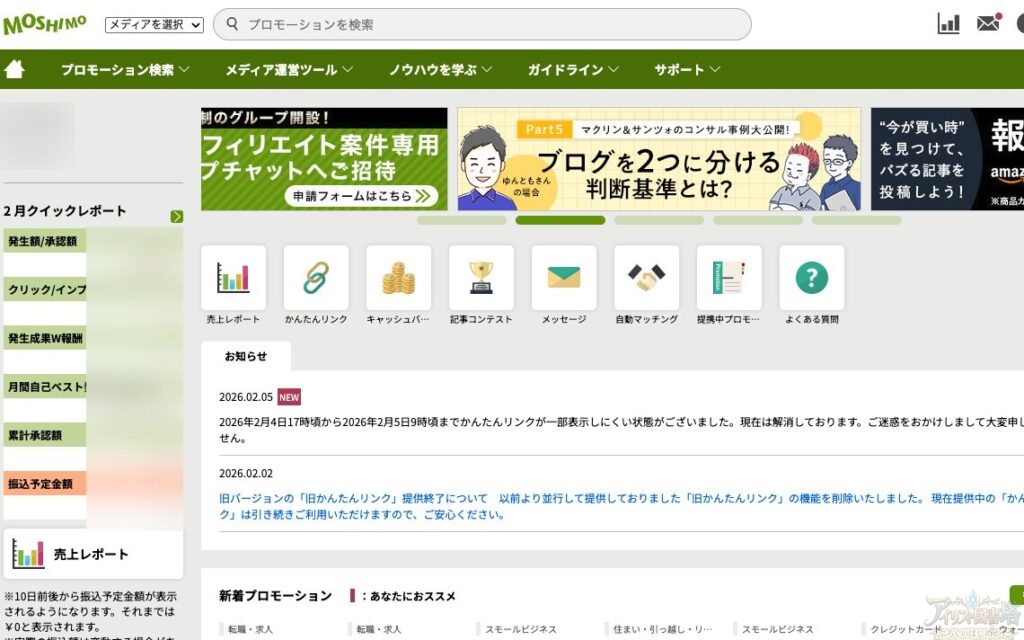Viewport: 1024px width, 640px height.
Task: Open the サポート navigation menu
Action: [x=687, y=70]
